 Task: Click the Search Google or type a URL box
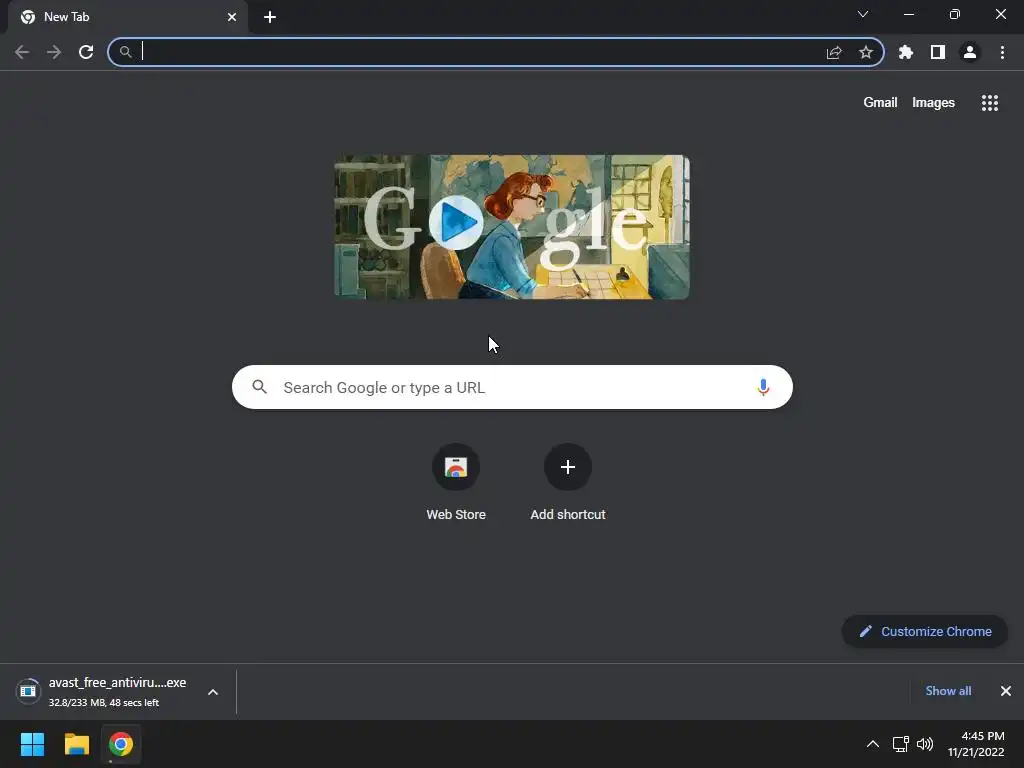(x=512, y=387)
